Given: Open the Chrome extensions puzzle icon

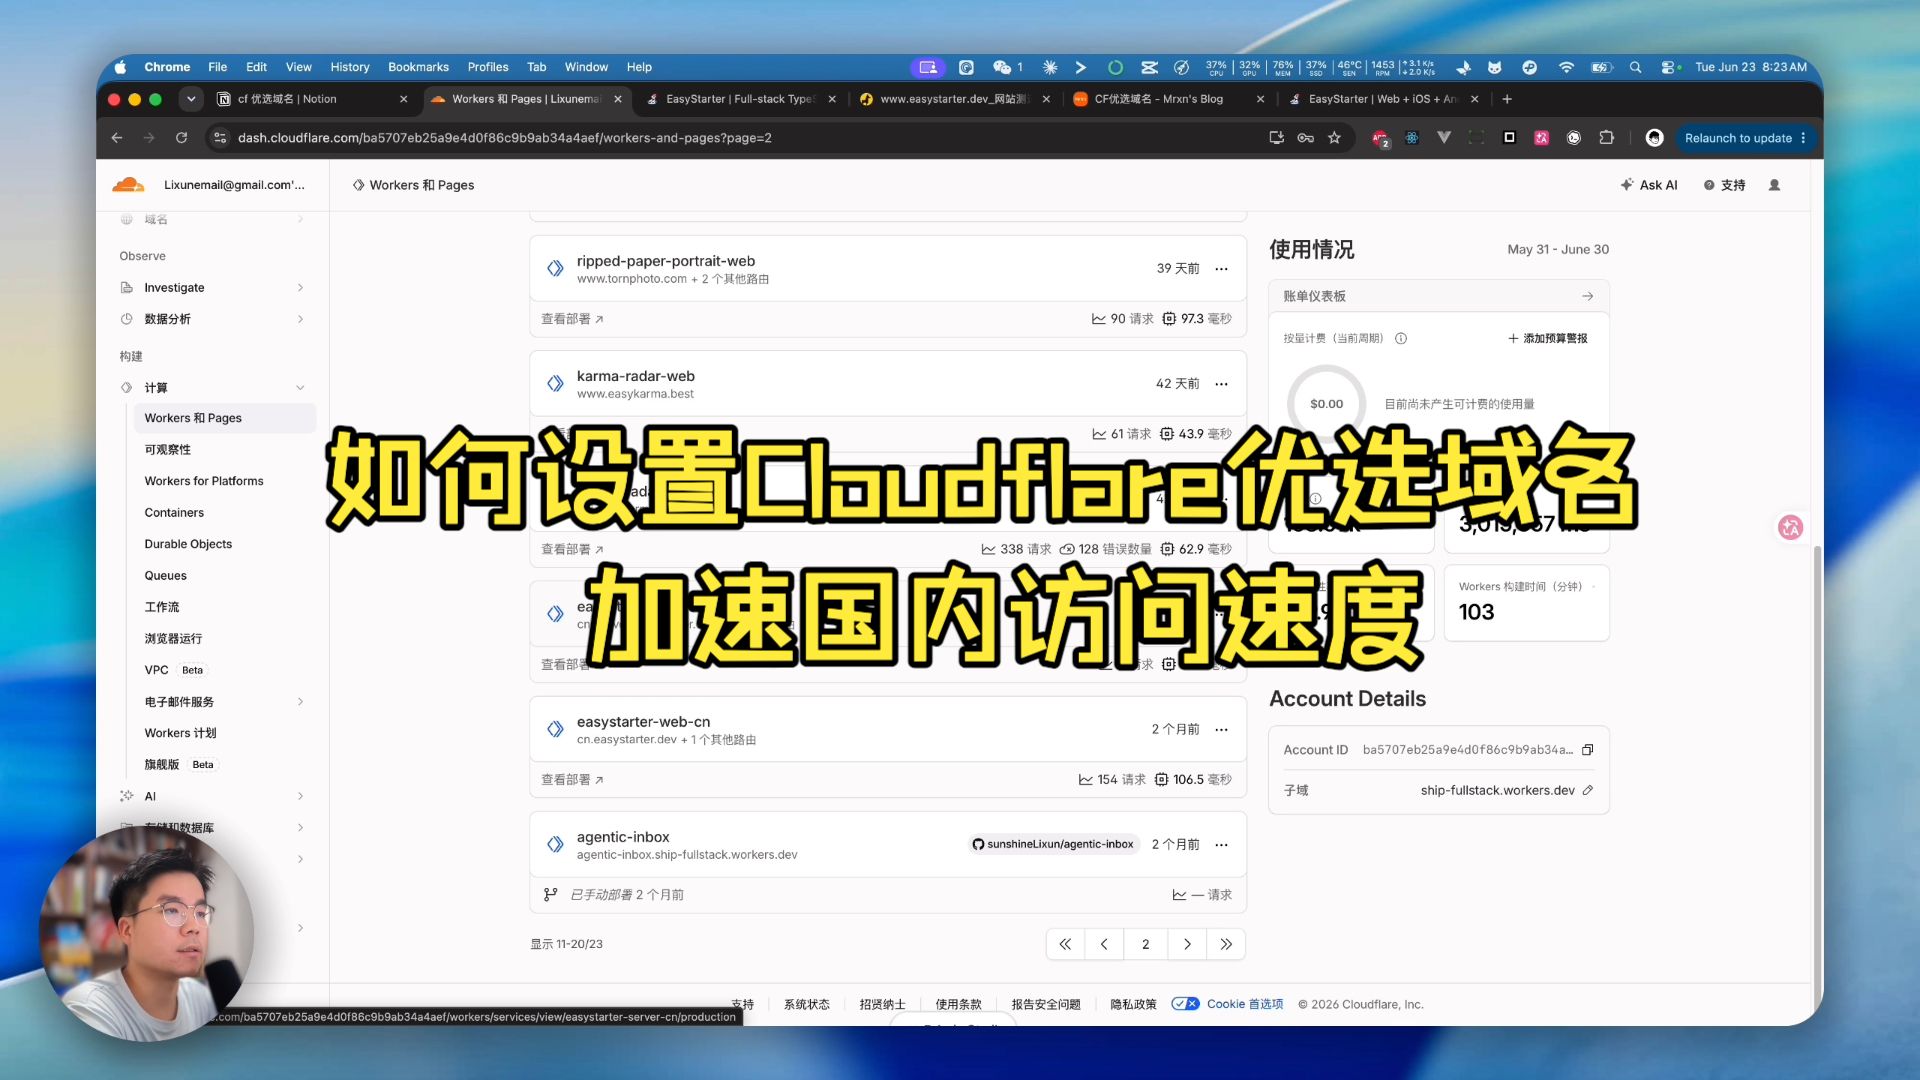Looking at the screenshot, I should [x=1606, y=138].
